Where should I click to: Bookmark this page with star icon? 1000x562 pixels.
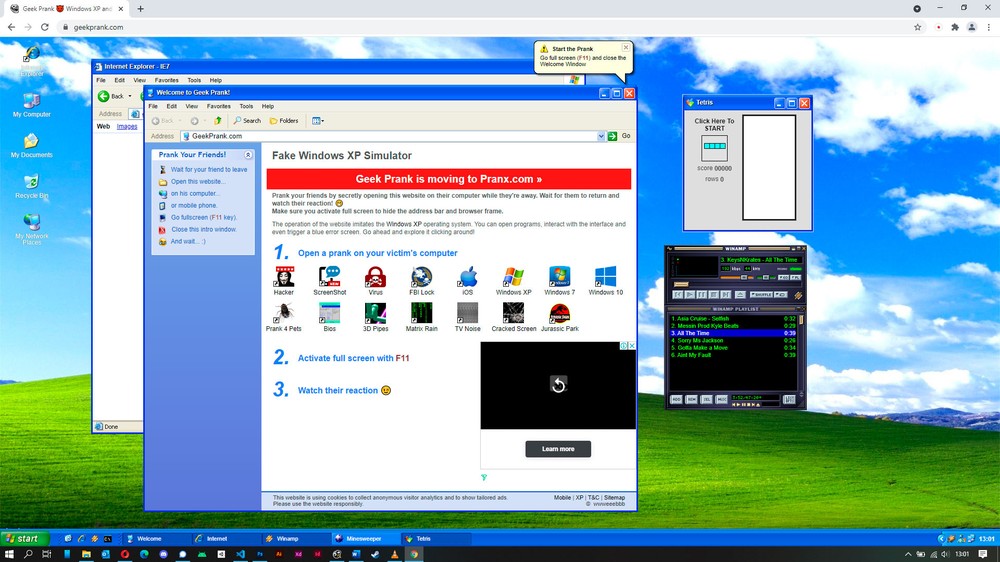[918, 27]
